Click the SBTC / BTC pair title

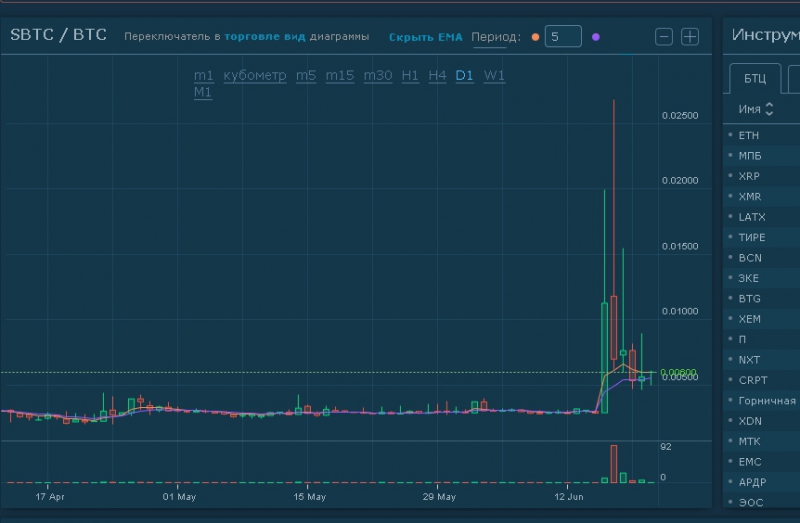[x=58, y=35]
